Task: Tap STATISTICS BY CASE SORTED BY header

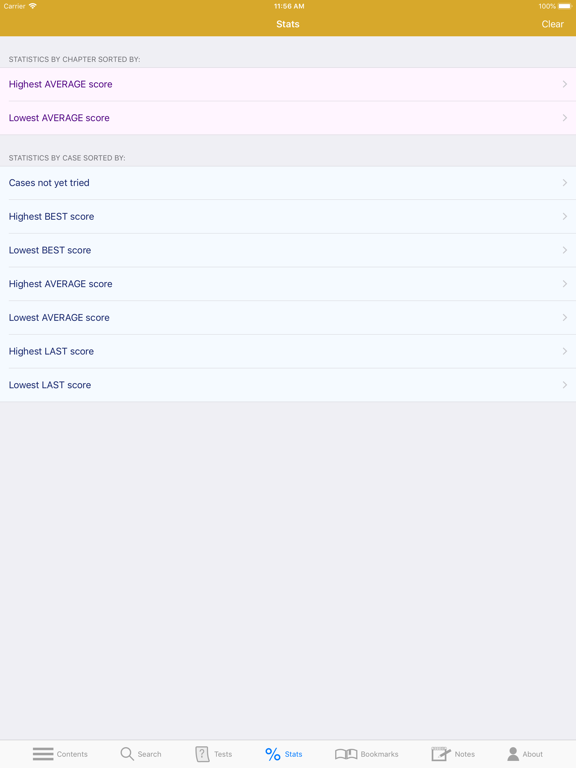Action: pyautogui.click(x=67, y=158)
